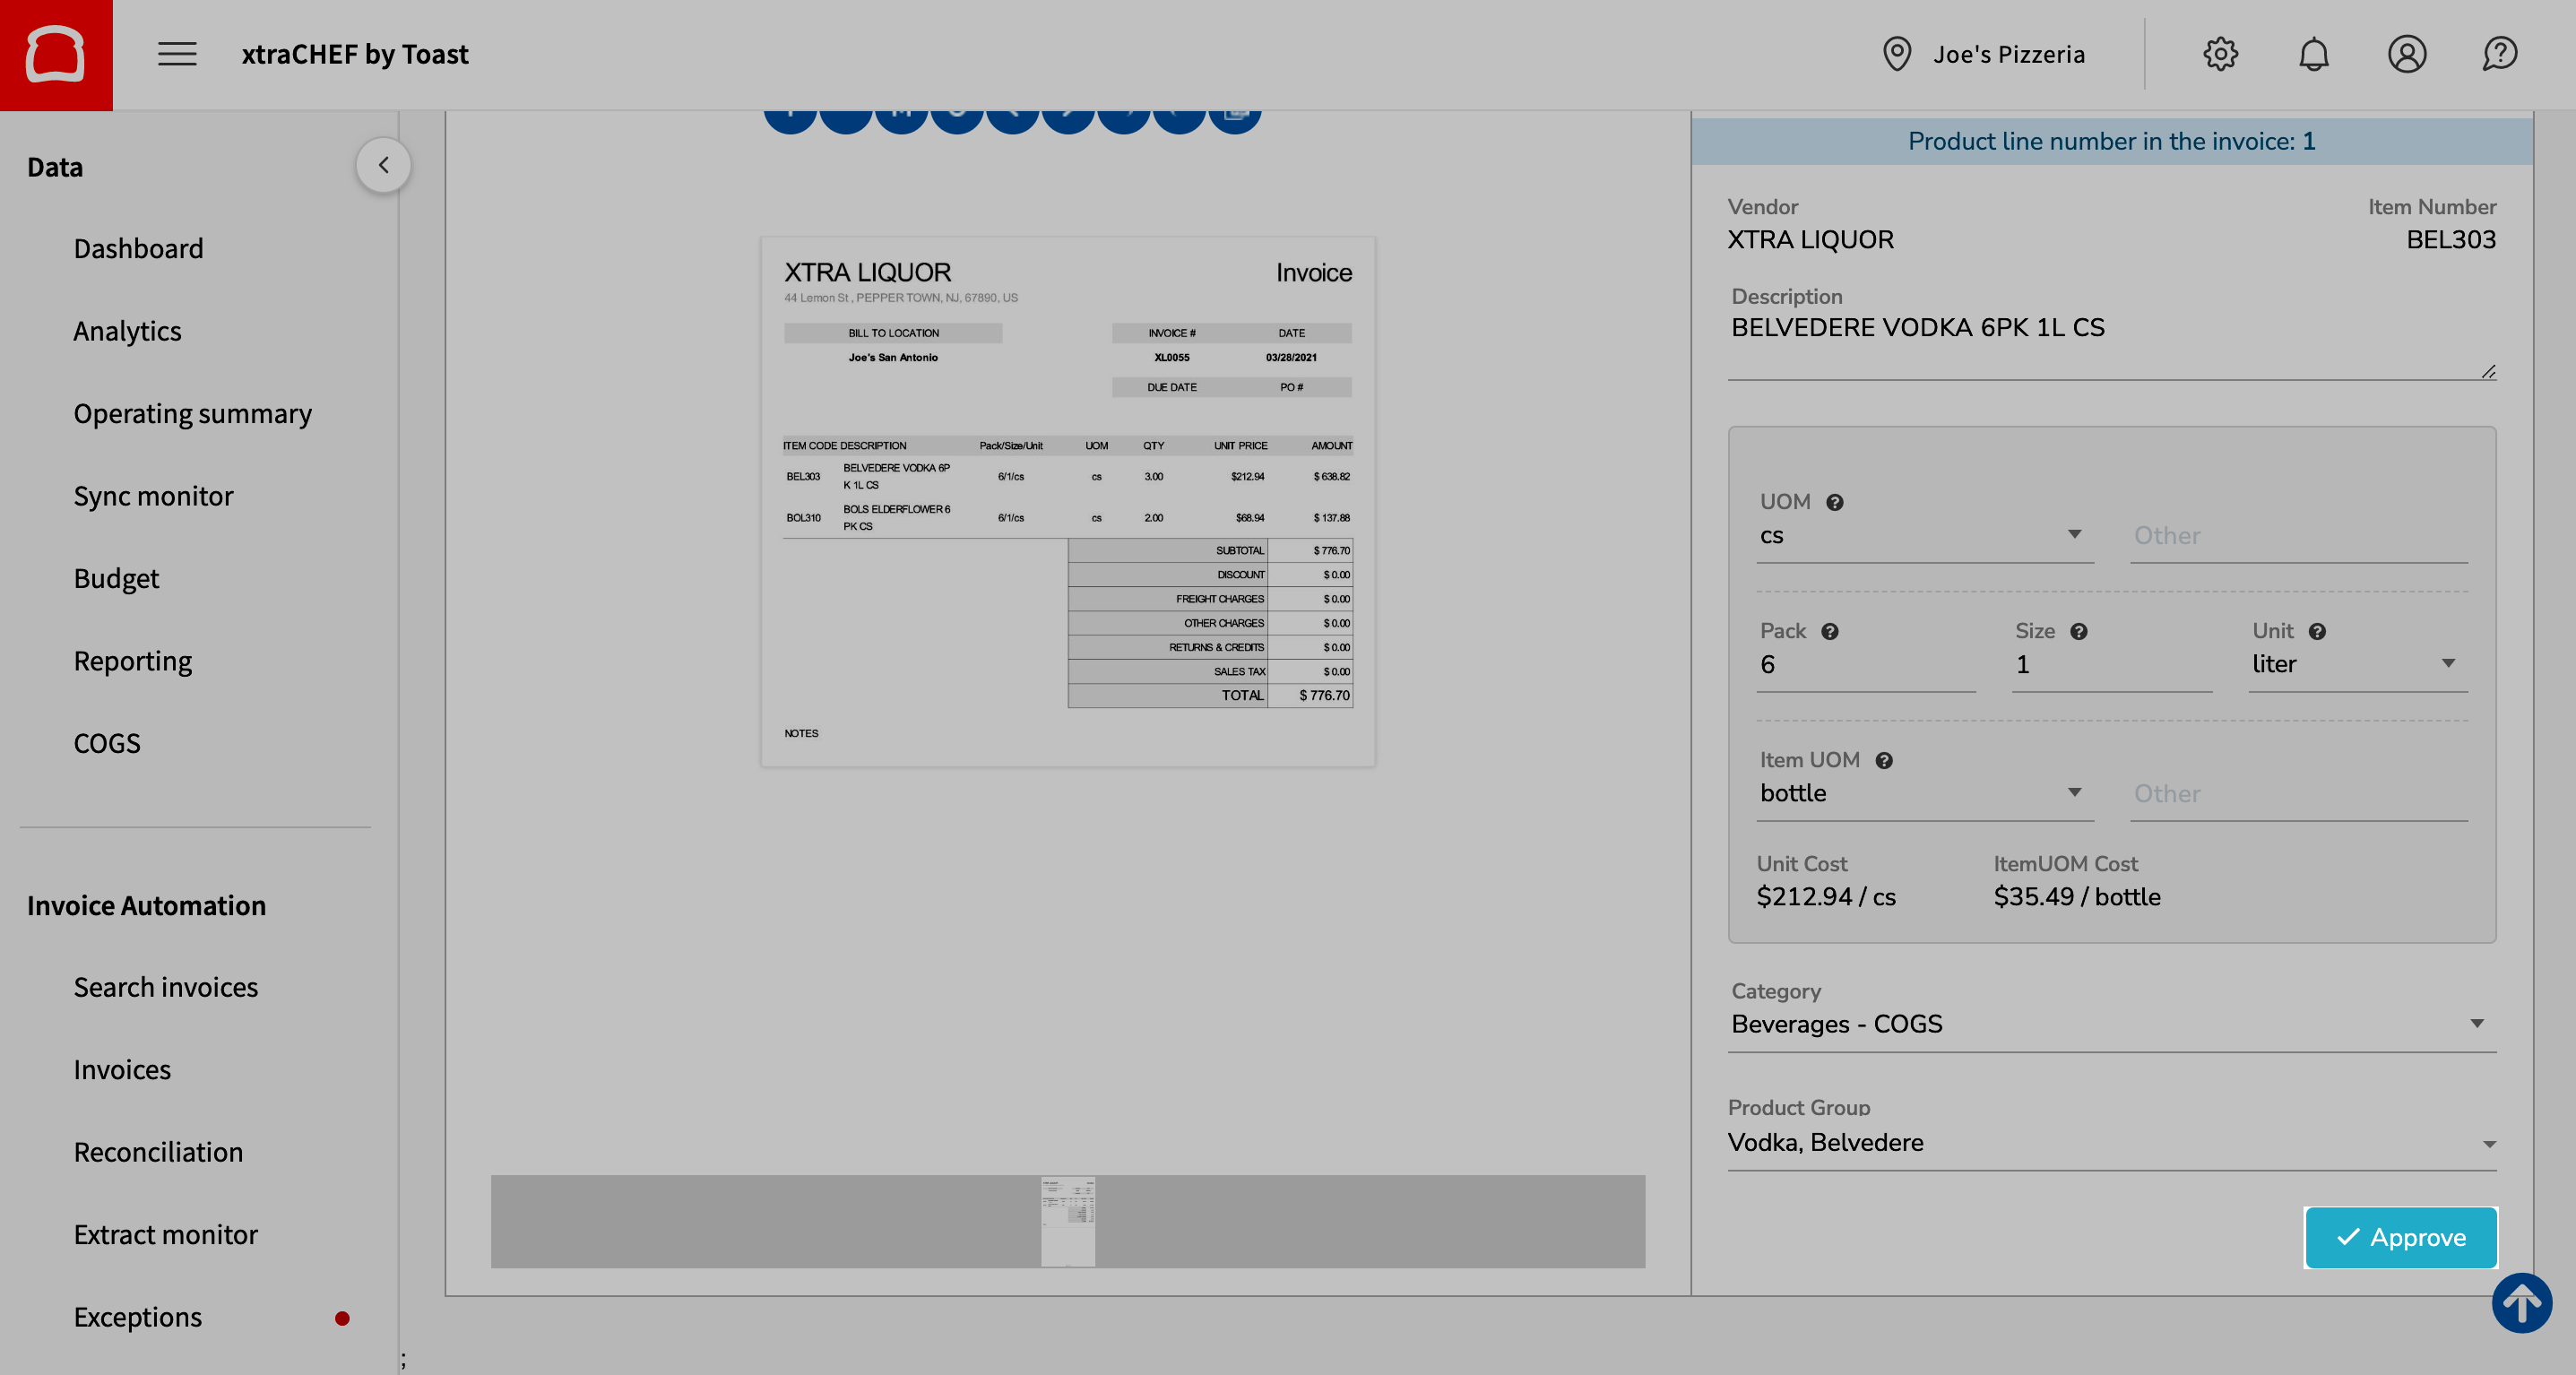Open Exceptions in the sidebar menu
2576x1375 pixels.
point(138,1317)
